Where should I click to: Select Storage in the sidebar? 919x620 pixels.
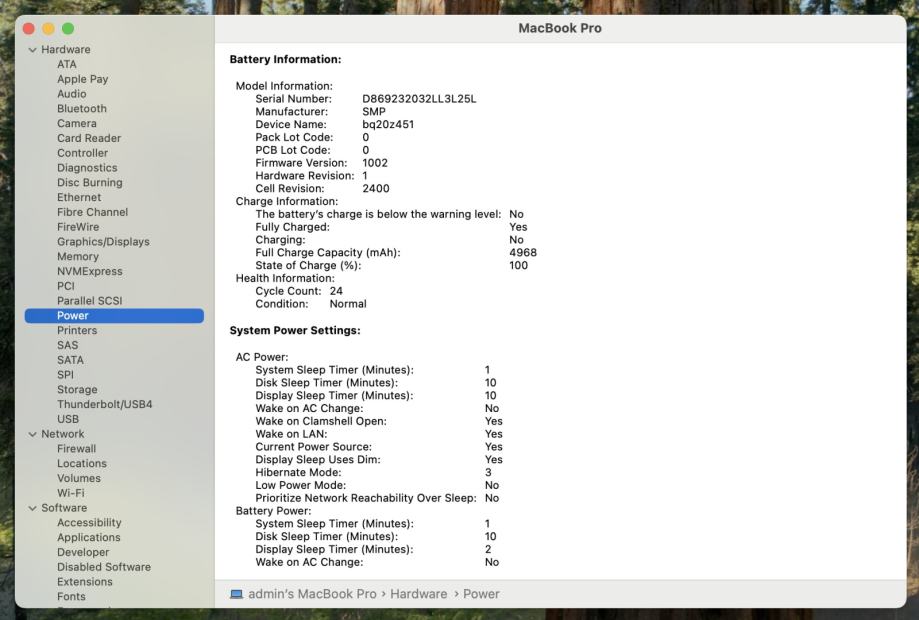point(77,390)
